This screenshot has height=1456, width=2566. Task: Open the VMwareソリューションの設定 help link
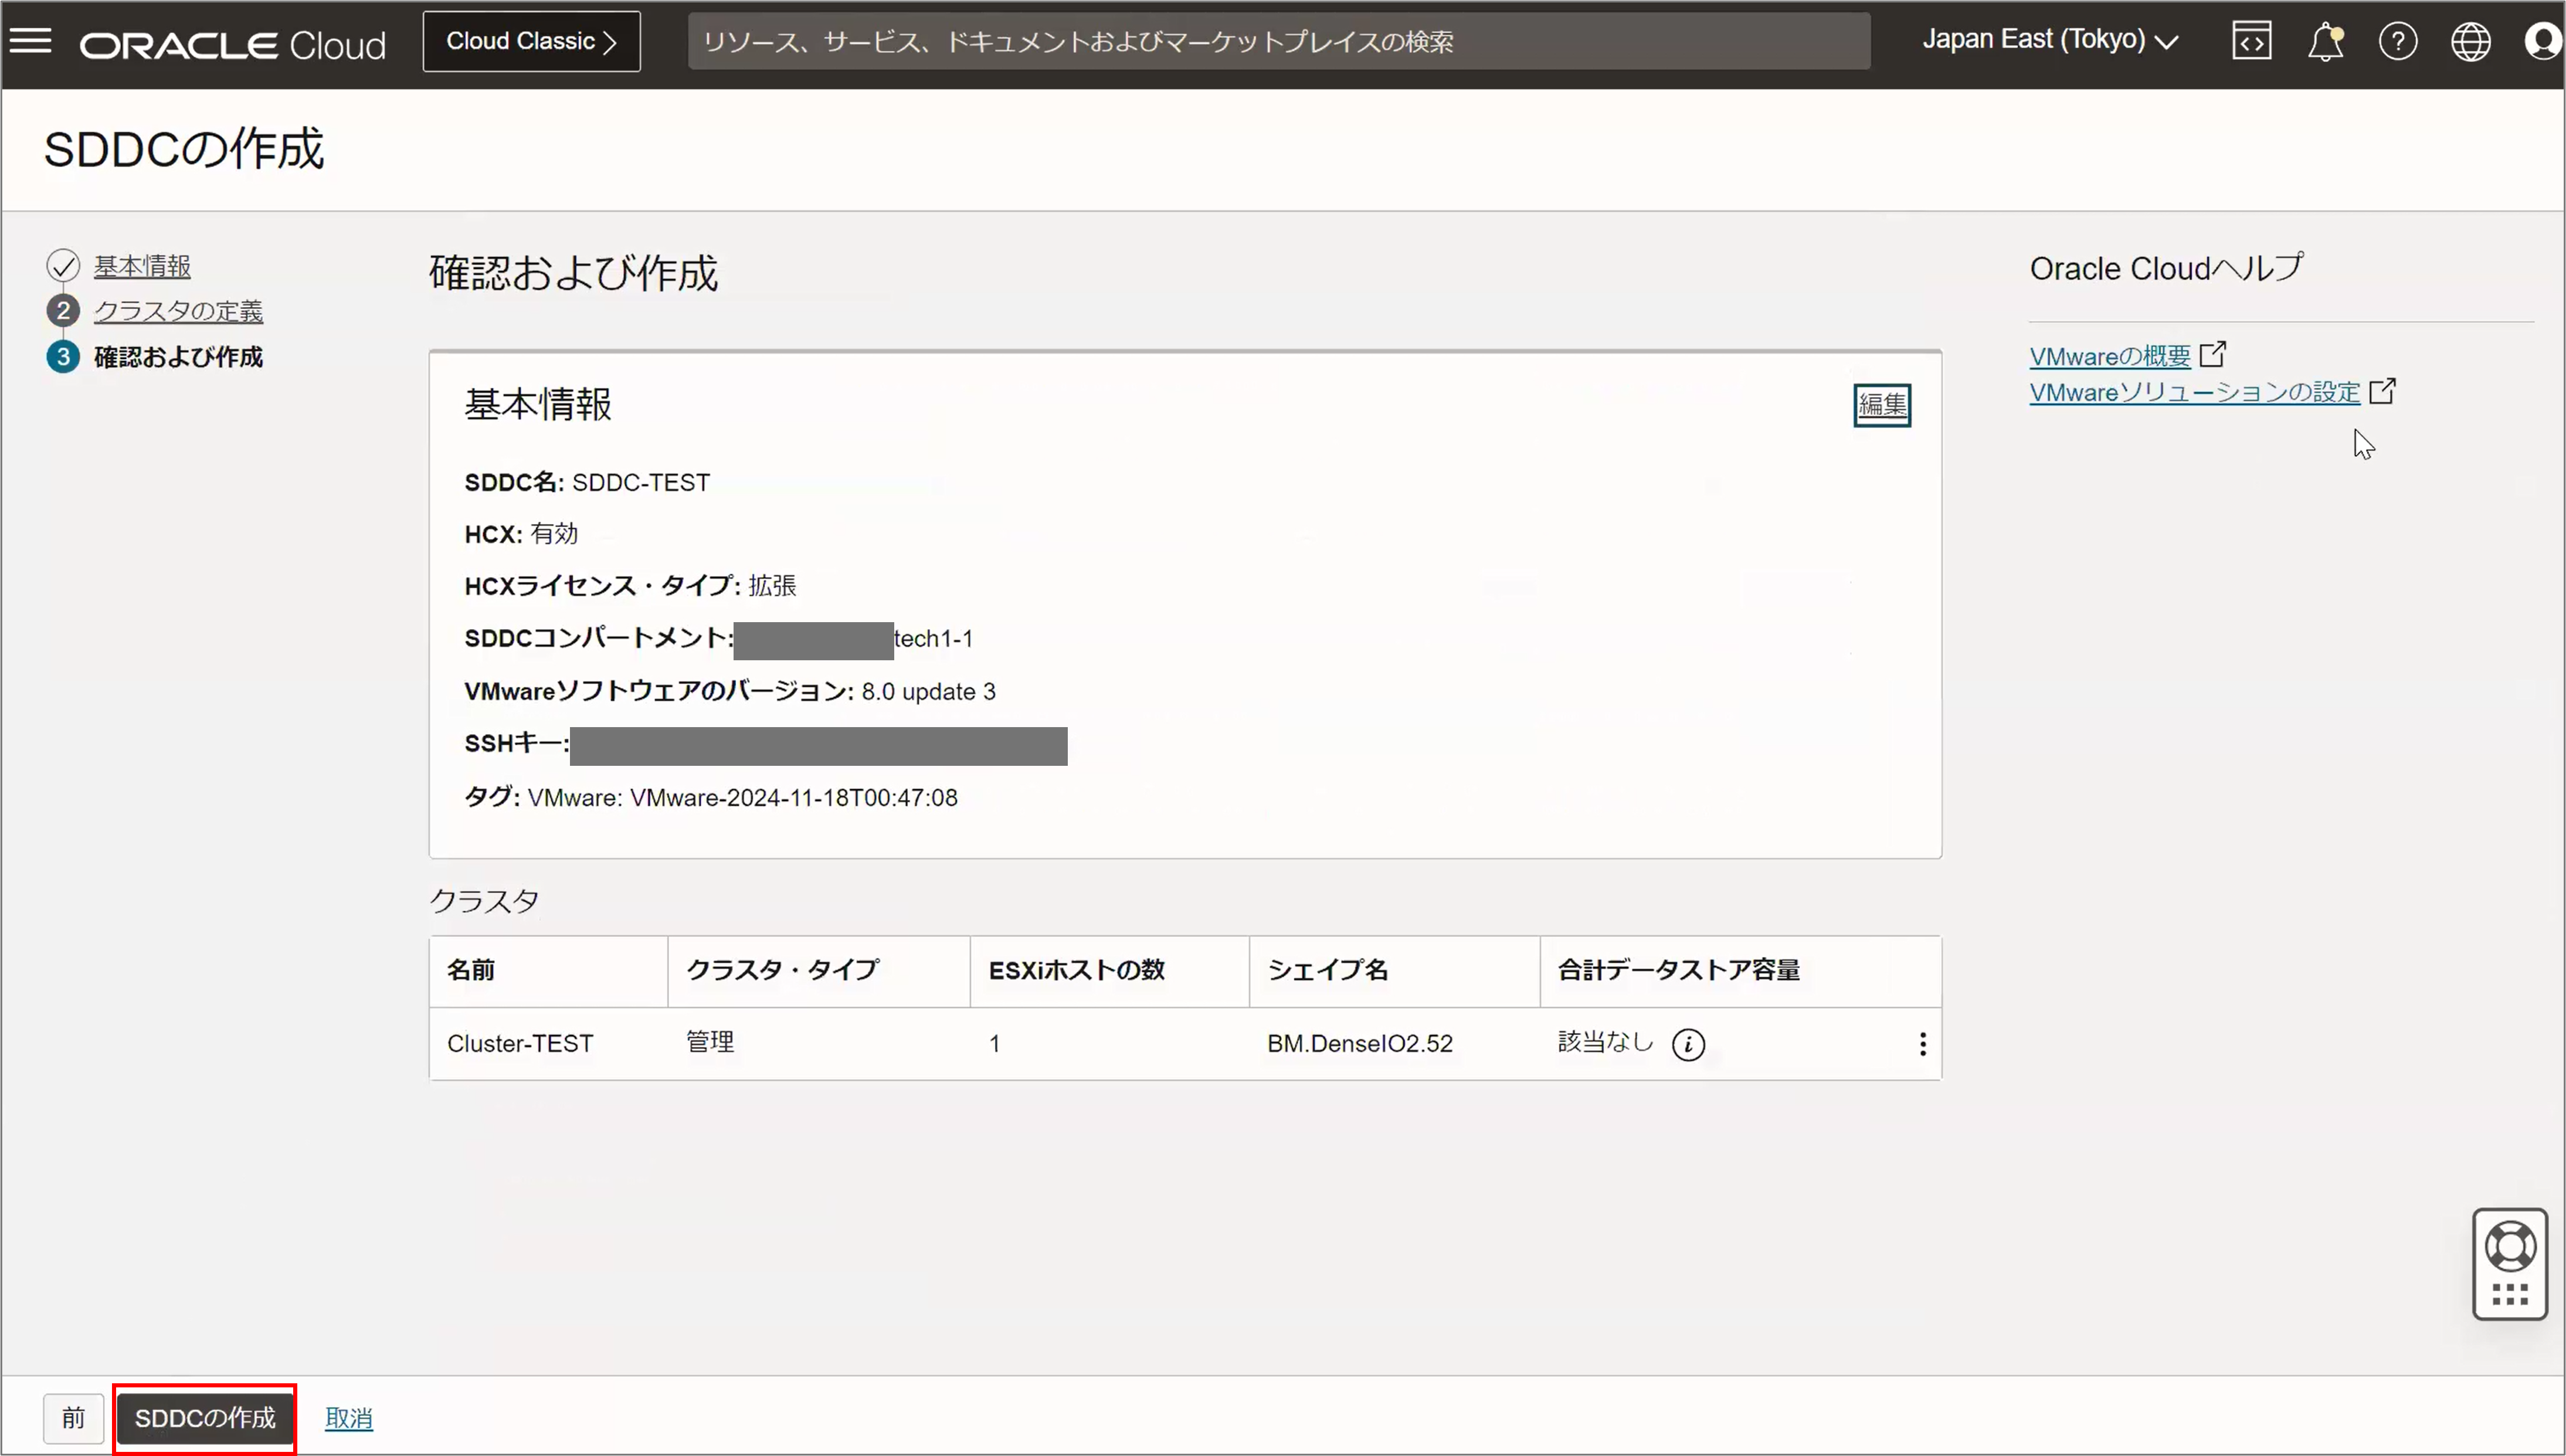pos(2195,392)
